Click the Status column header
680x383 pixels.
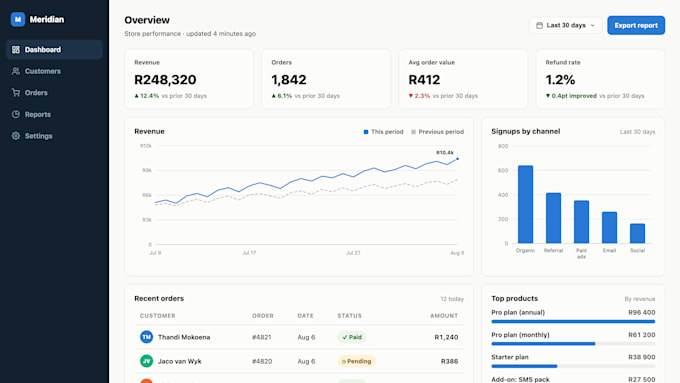[350, 316]
